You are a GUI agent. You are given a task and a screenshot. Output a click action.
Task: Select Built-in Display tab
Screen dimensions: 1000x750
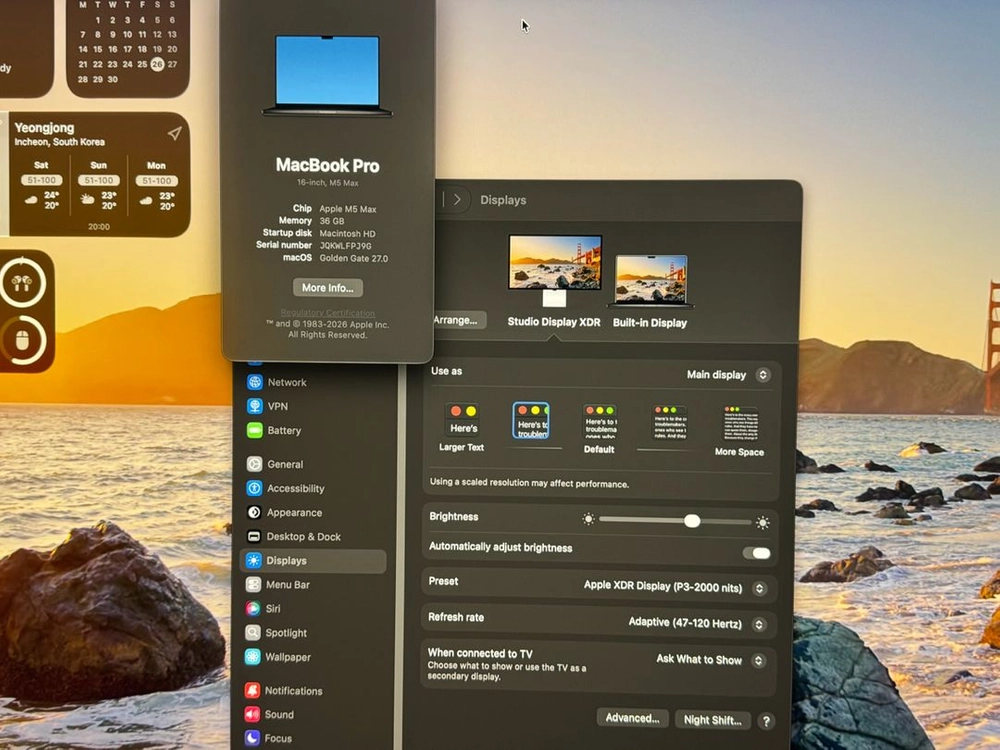point(650,291)
